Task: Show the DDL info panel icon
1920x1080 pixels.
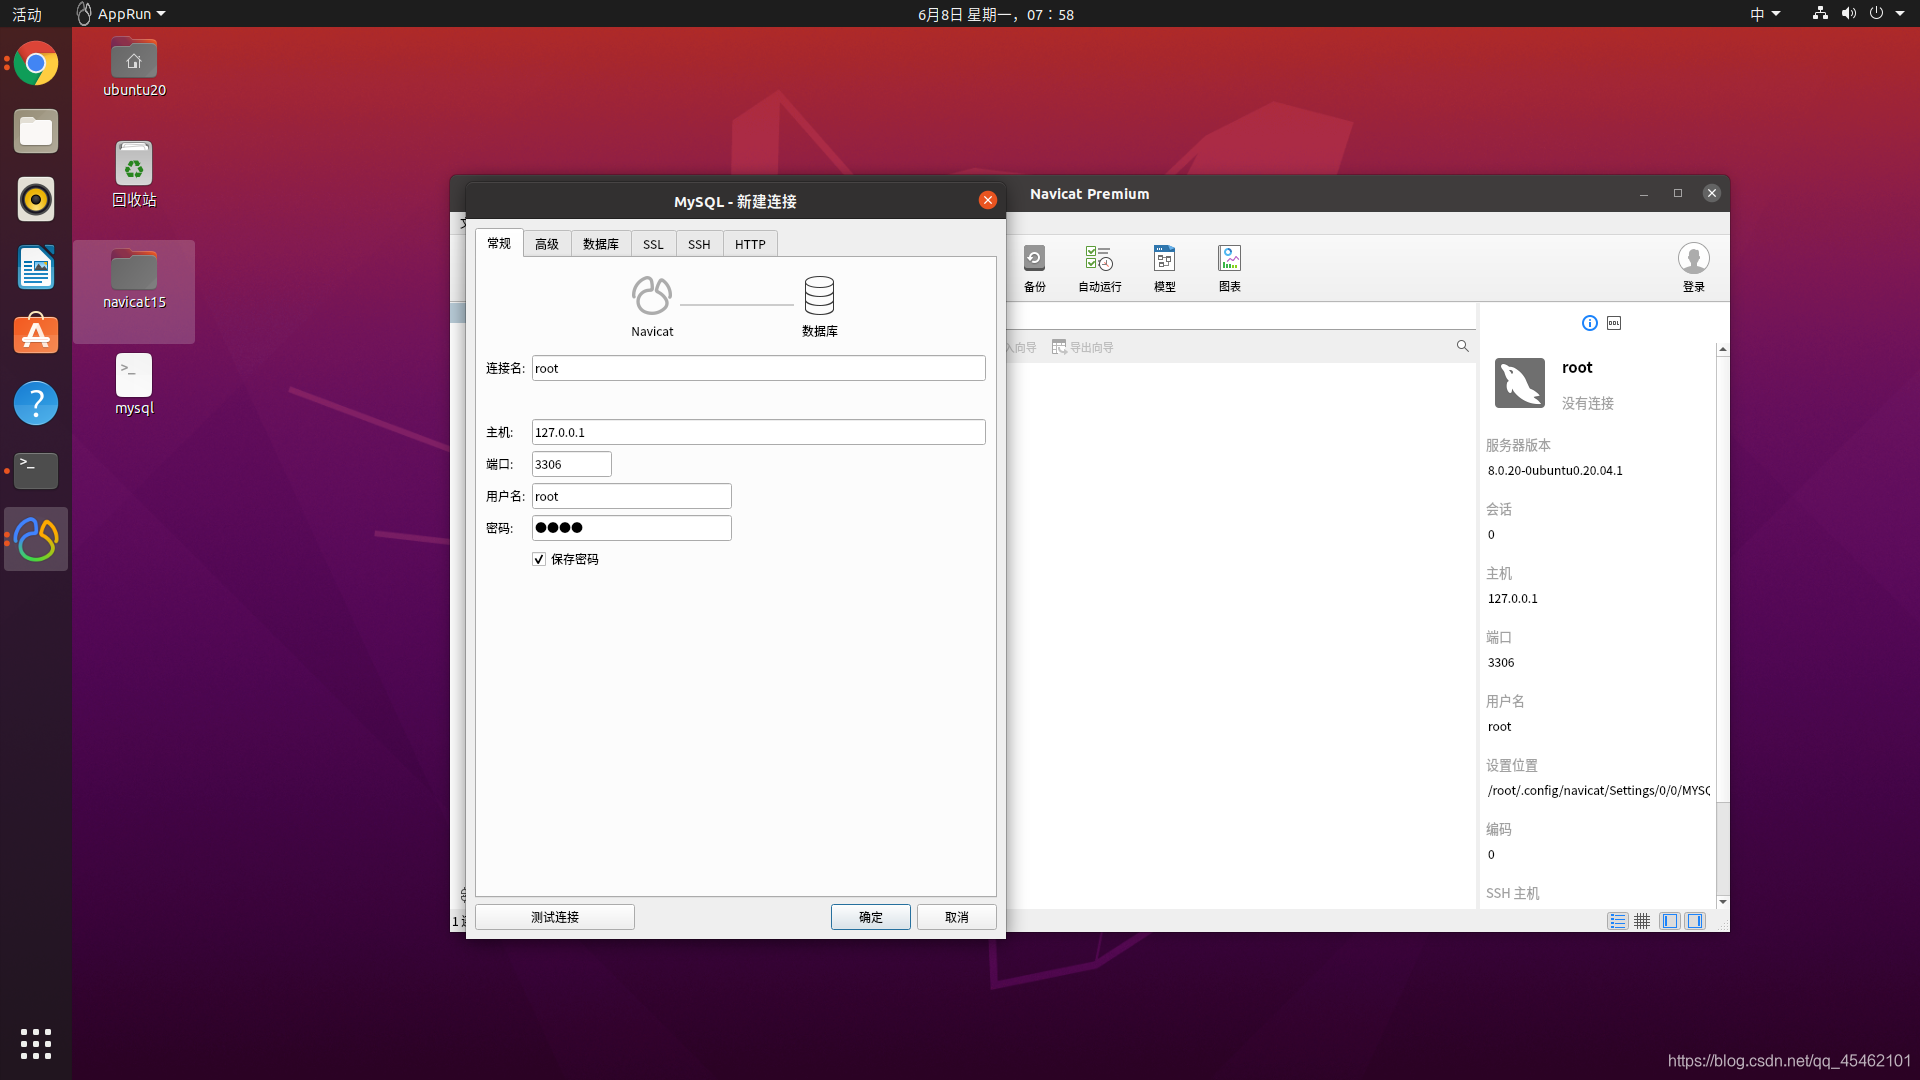Action: (x=1614, y=323)
